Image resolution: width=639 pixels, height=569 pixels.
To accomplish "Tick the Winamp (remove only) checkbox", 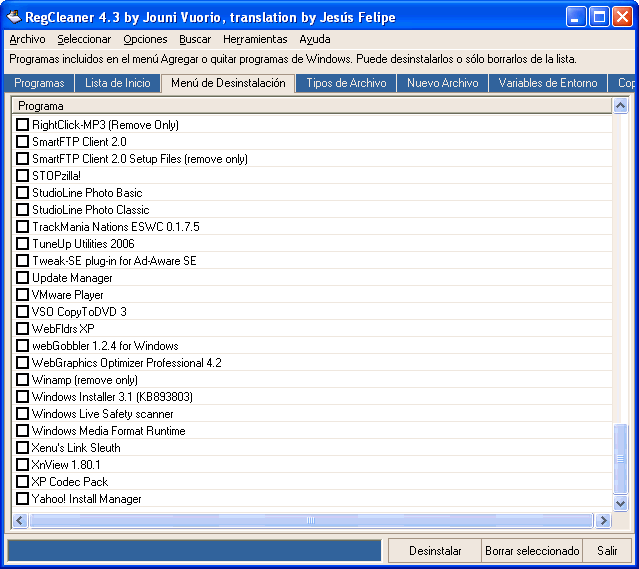I will coord(22,380).
